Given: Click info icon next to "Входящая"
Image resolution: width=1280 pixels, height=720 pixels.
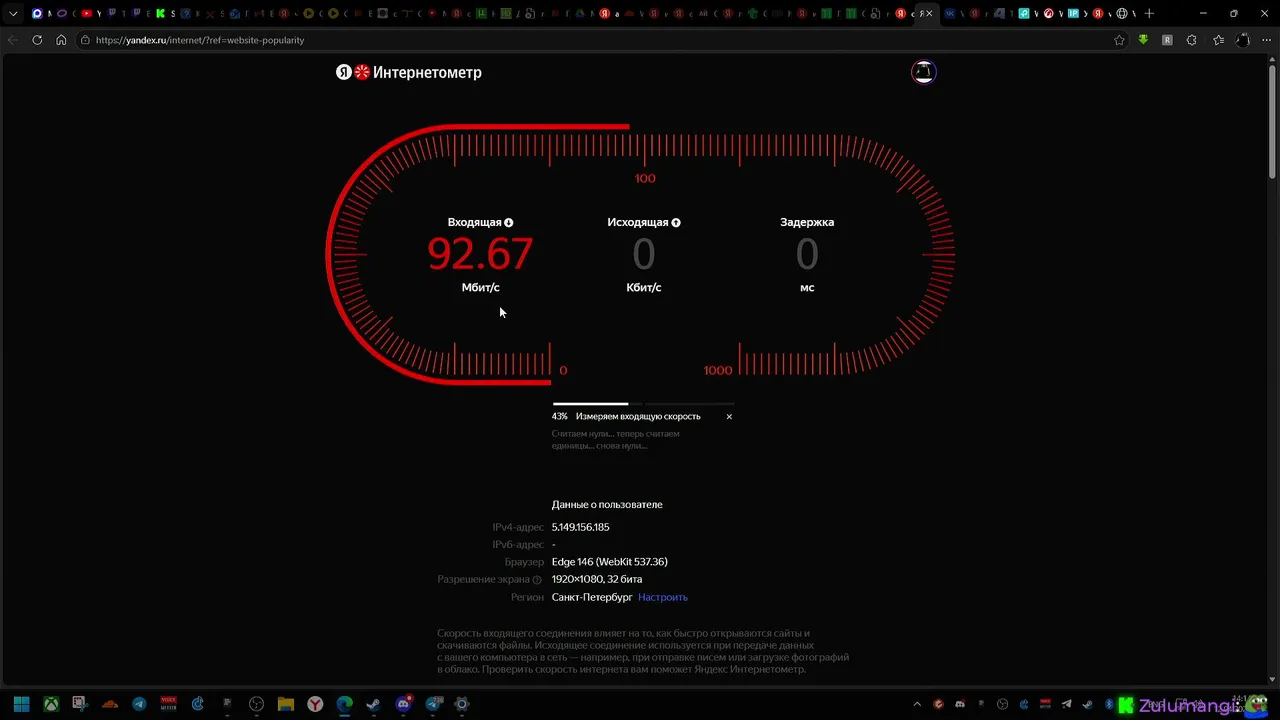Looking at the screenshot, I should pyautogui.click(x=509, y=223).
